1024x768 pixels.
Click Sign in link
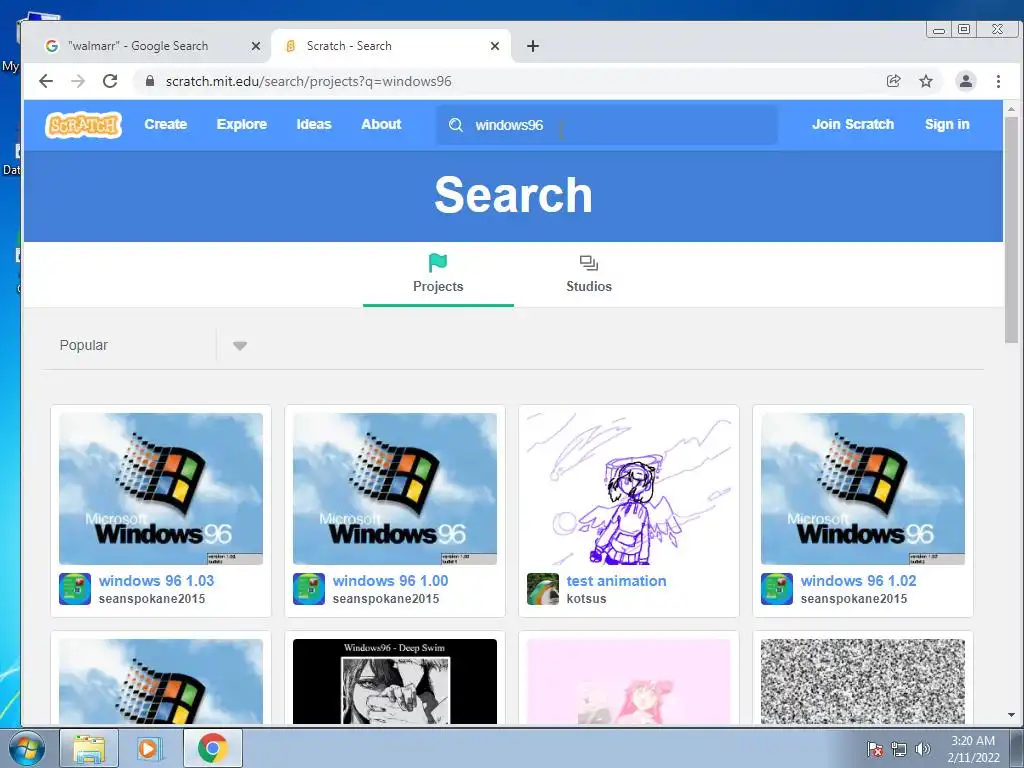coord(947,124)
